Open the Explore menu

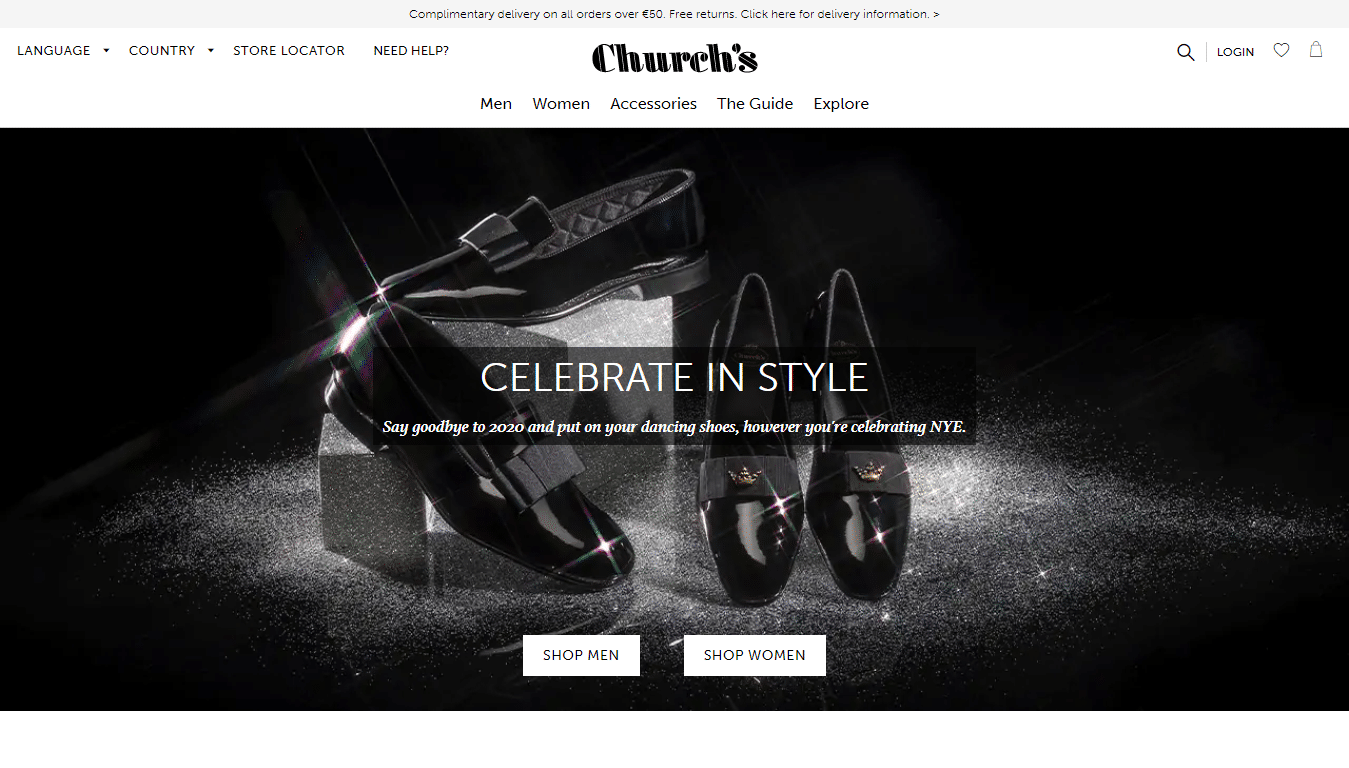tap(841, 104)
